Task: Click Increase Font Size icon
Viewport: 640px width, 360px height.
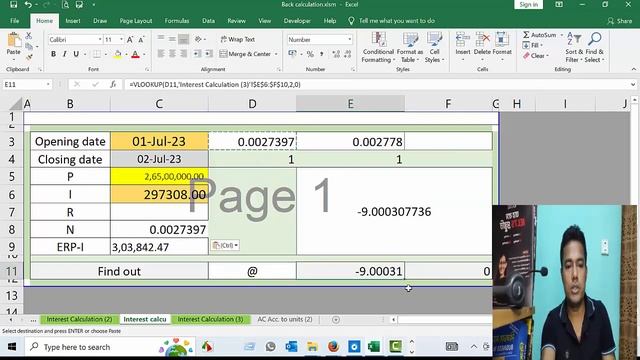Action: pos(130,40)
